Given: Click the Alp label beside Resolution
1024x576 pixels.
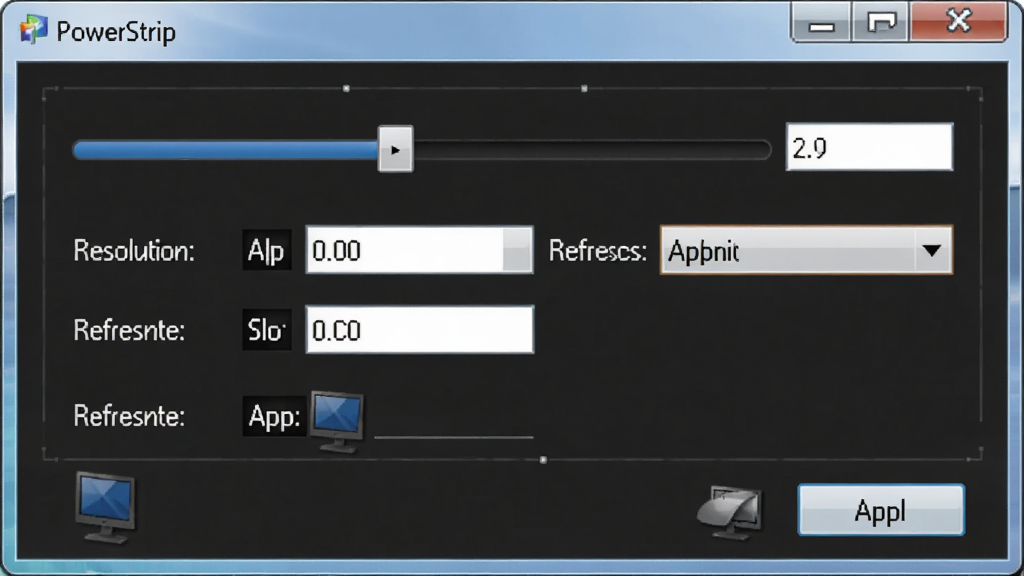Looking at the screenshot, I should (266, 251).
